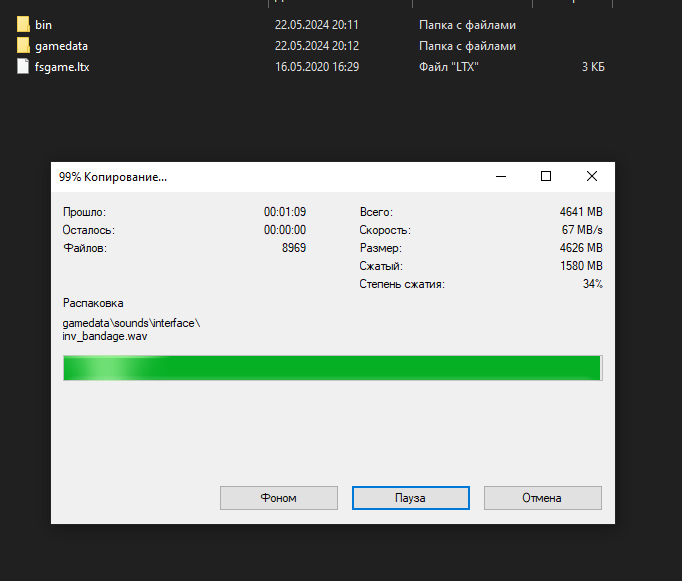Select the bin folder icon
Screen dimensions: 682x581
[x=23, y=24]
